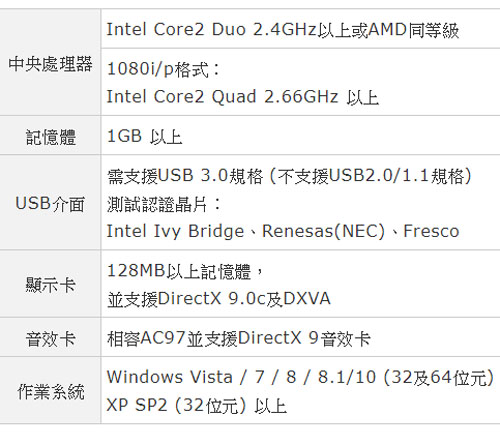Click the word Fresco
The height and width of the screenshot is (445, 500).
(x=431, y=231)
